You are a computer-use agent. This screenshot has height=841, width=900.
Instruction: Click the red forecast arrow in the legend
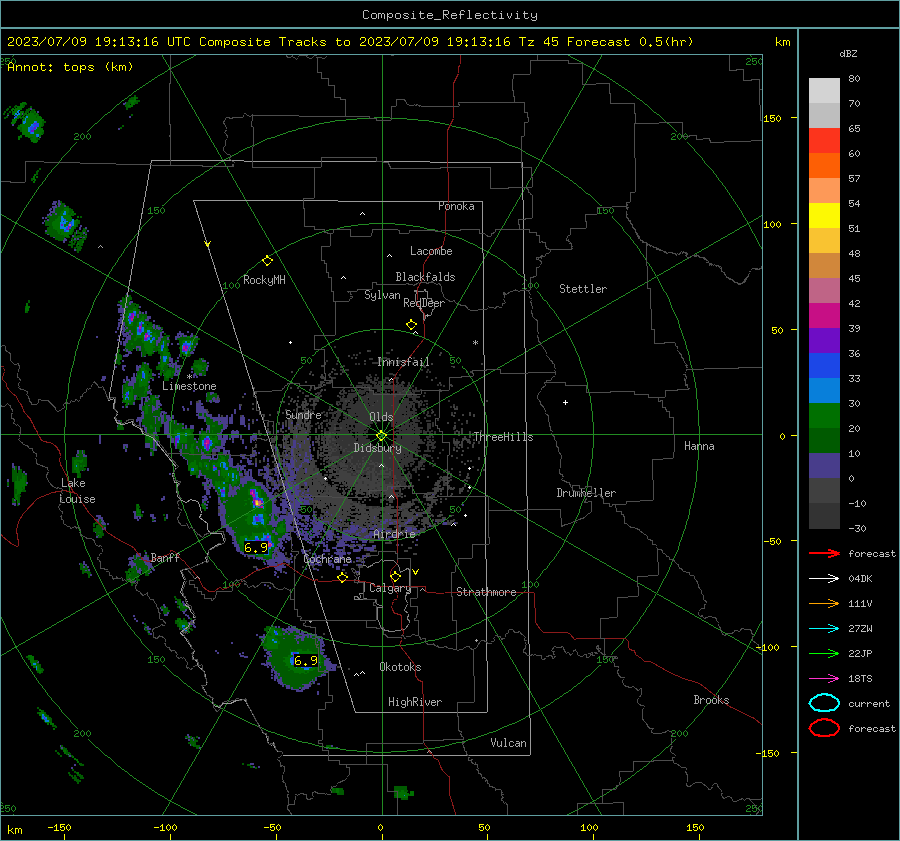pos(824,553)
